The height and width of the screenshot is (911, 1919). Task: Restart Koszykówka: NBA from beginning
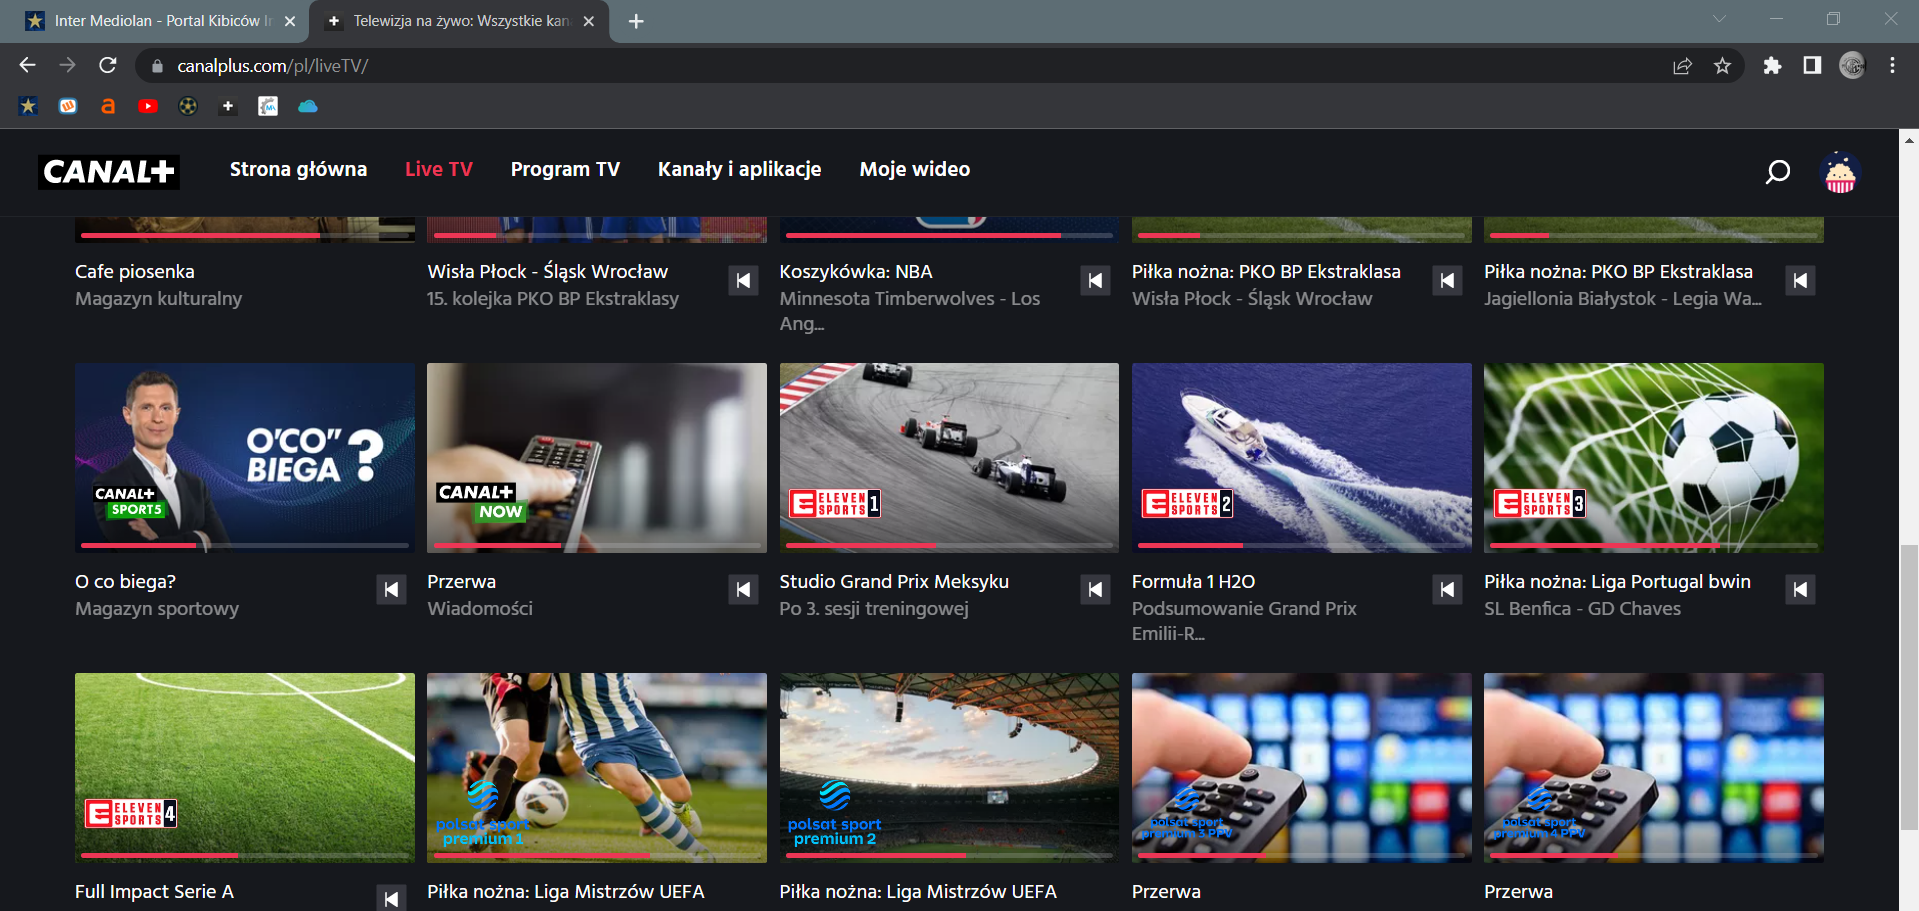coord(1096,281)
